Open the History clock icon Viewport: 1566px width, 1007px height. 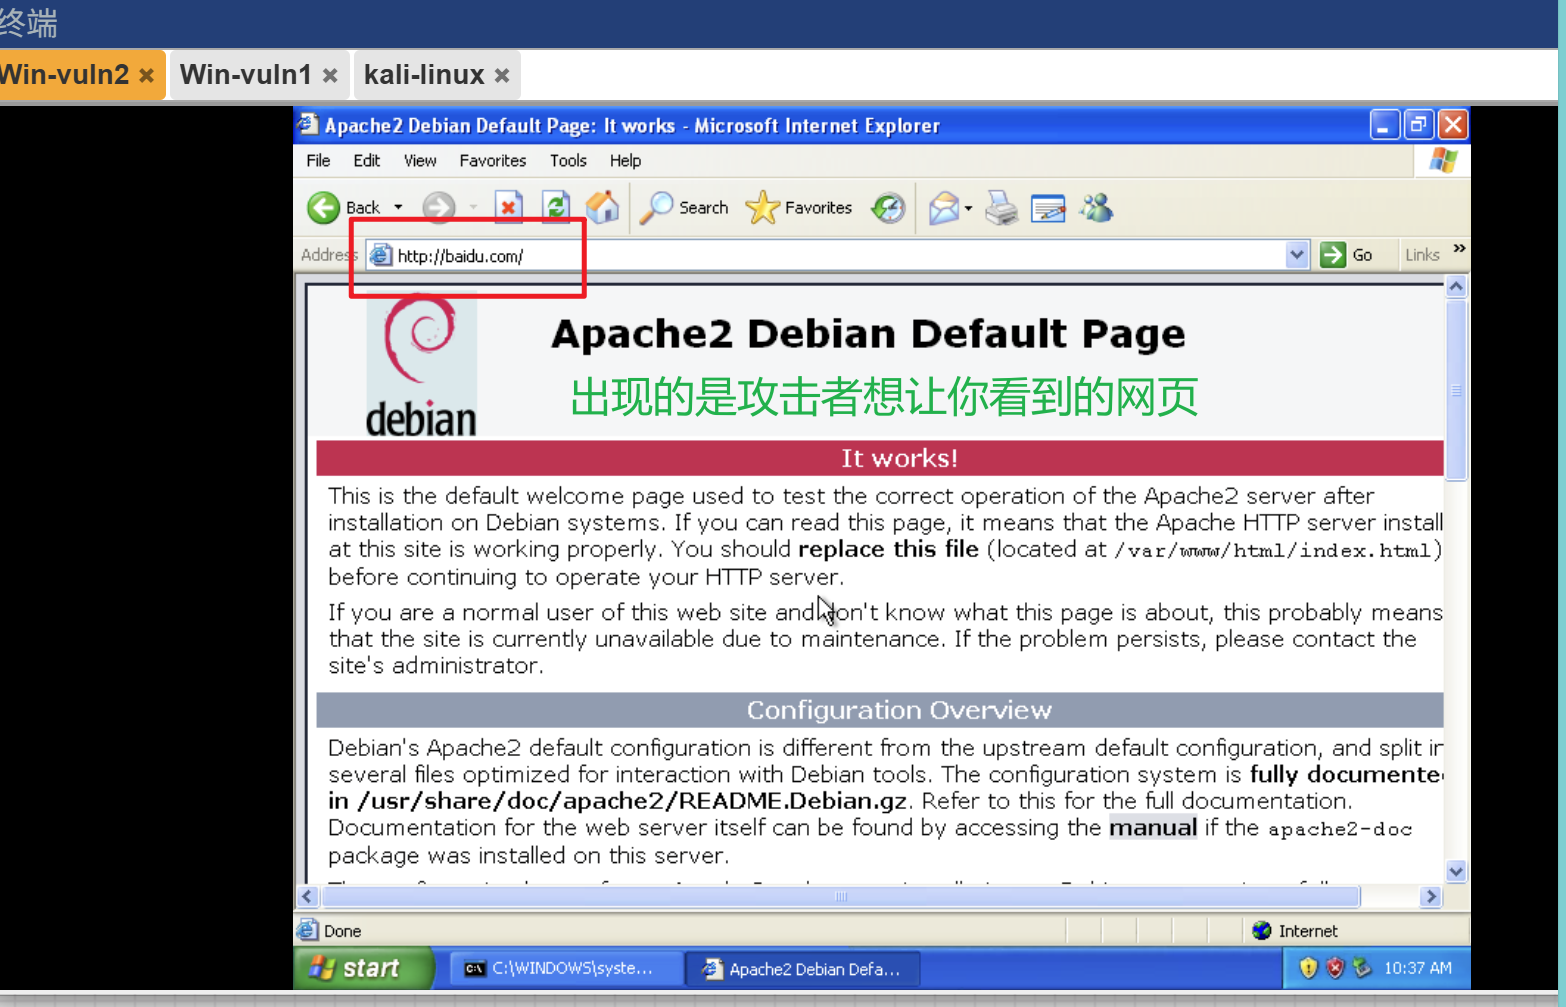click(x=888, y=208)
